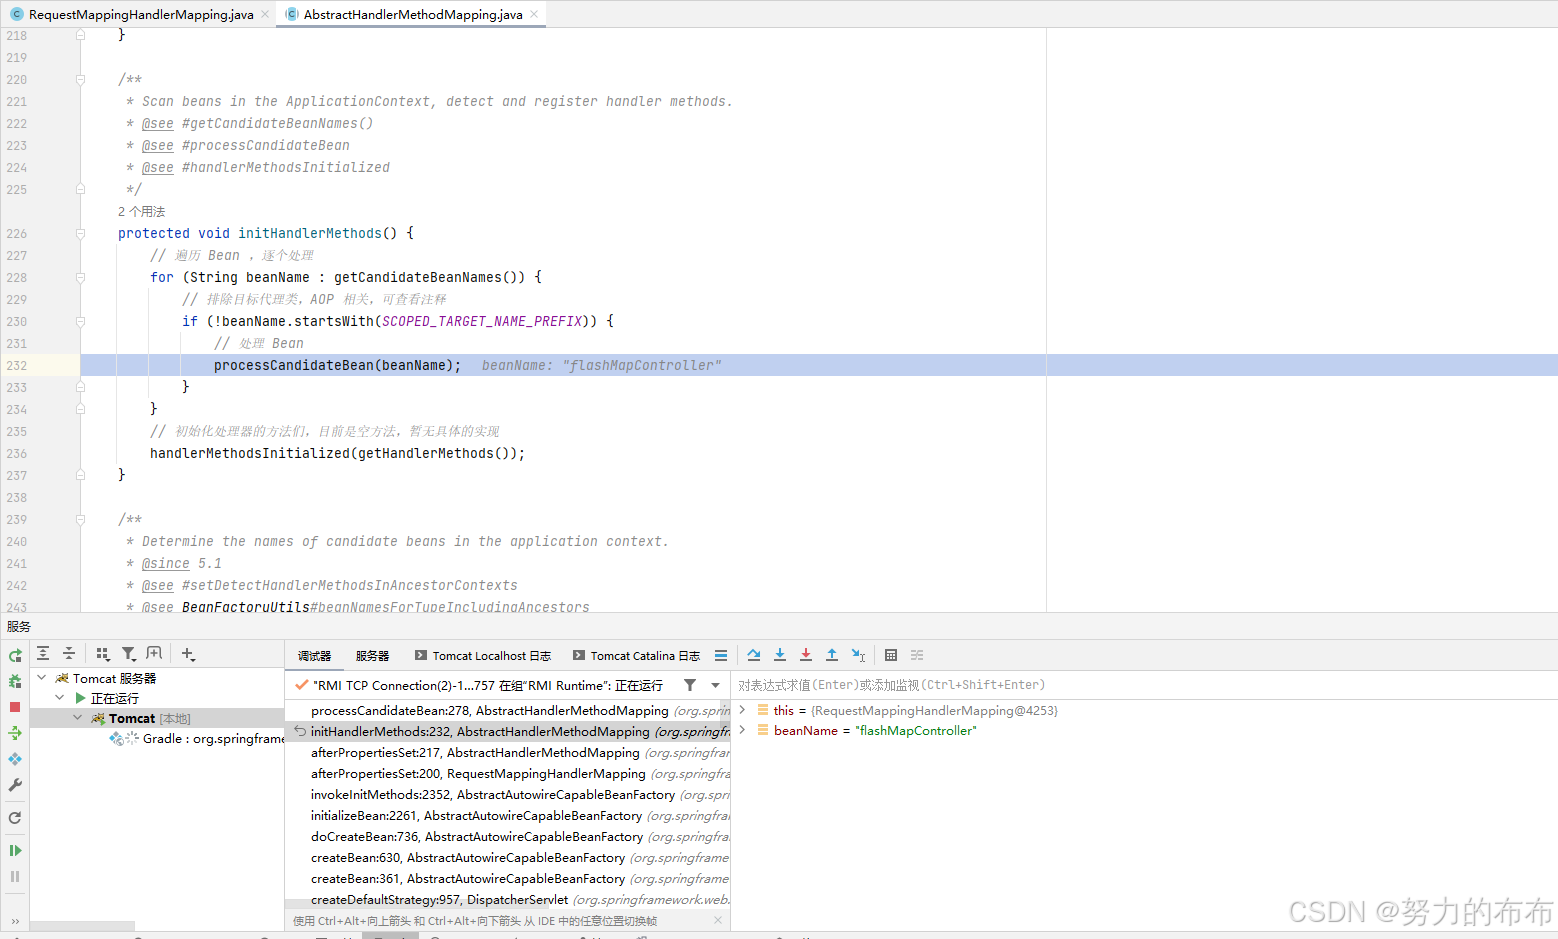Filter frames with funnel icon

[x=690, y=685]
